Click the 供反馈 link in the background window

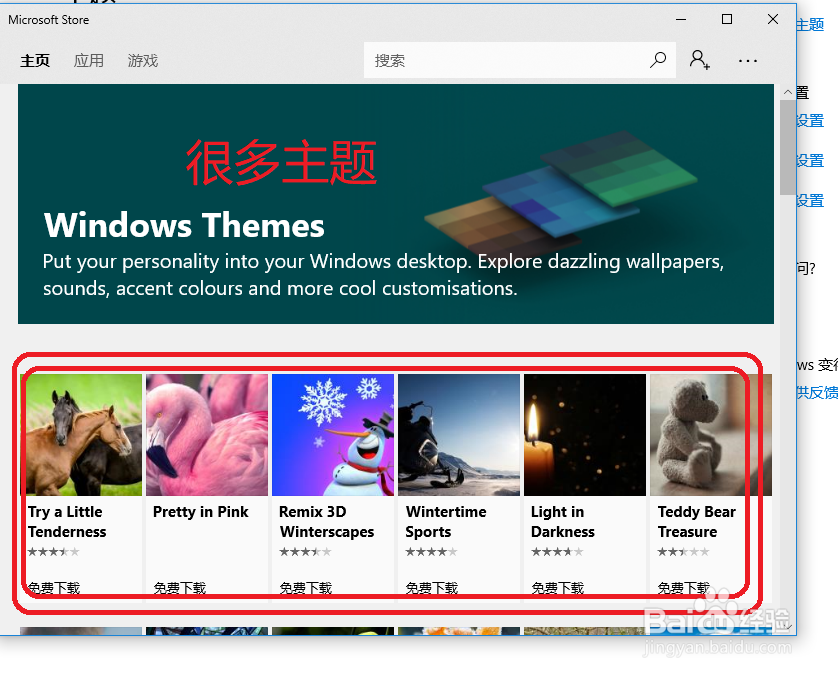click(x=817, y=392)
